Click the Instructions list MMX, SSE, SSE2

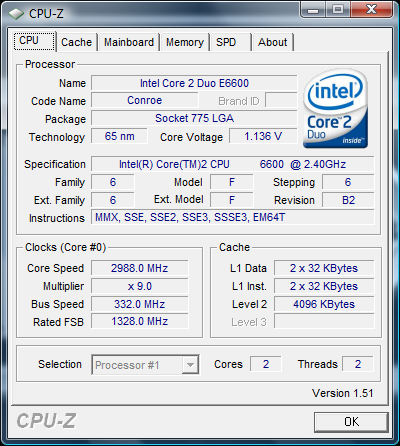click(233, 217)
